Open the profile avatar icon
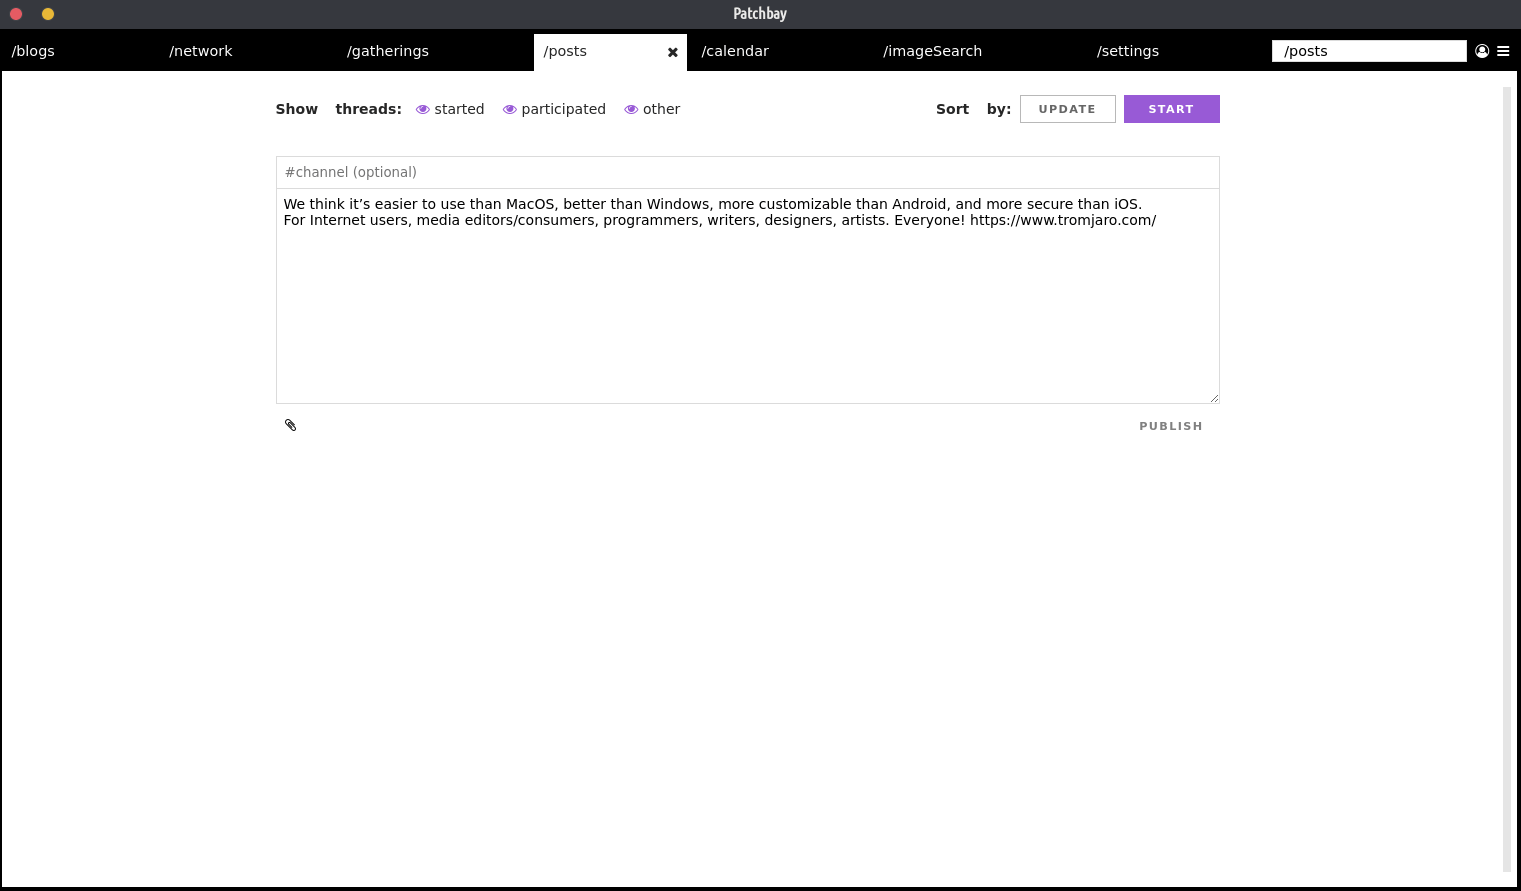Image resolution: width=1521 pixels, height=891 pixels. (1482, 51)
